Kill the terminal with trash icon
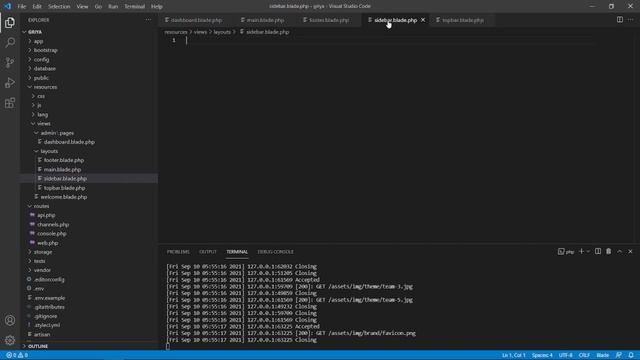This screenshot has height=360, width=640. point(609,251)
